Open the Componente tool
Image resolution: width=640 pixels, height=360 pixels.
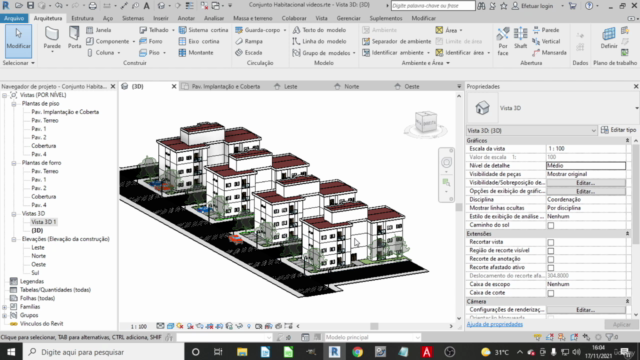click(x=108, y=41)
